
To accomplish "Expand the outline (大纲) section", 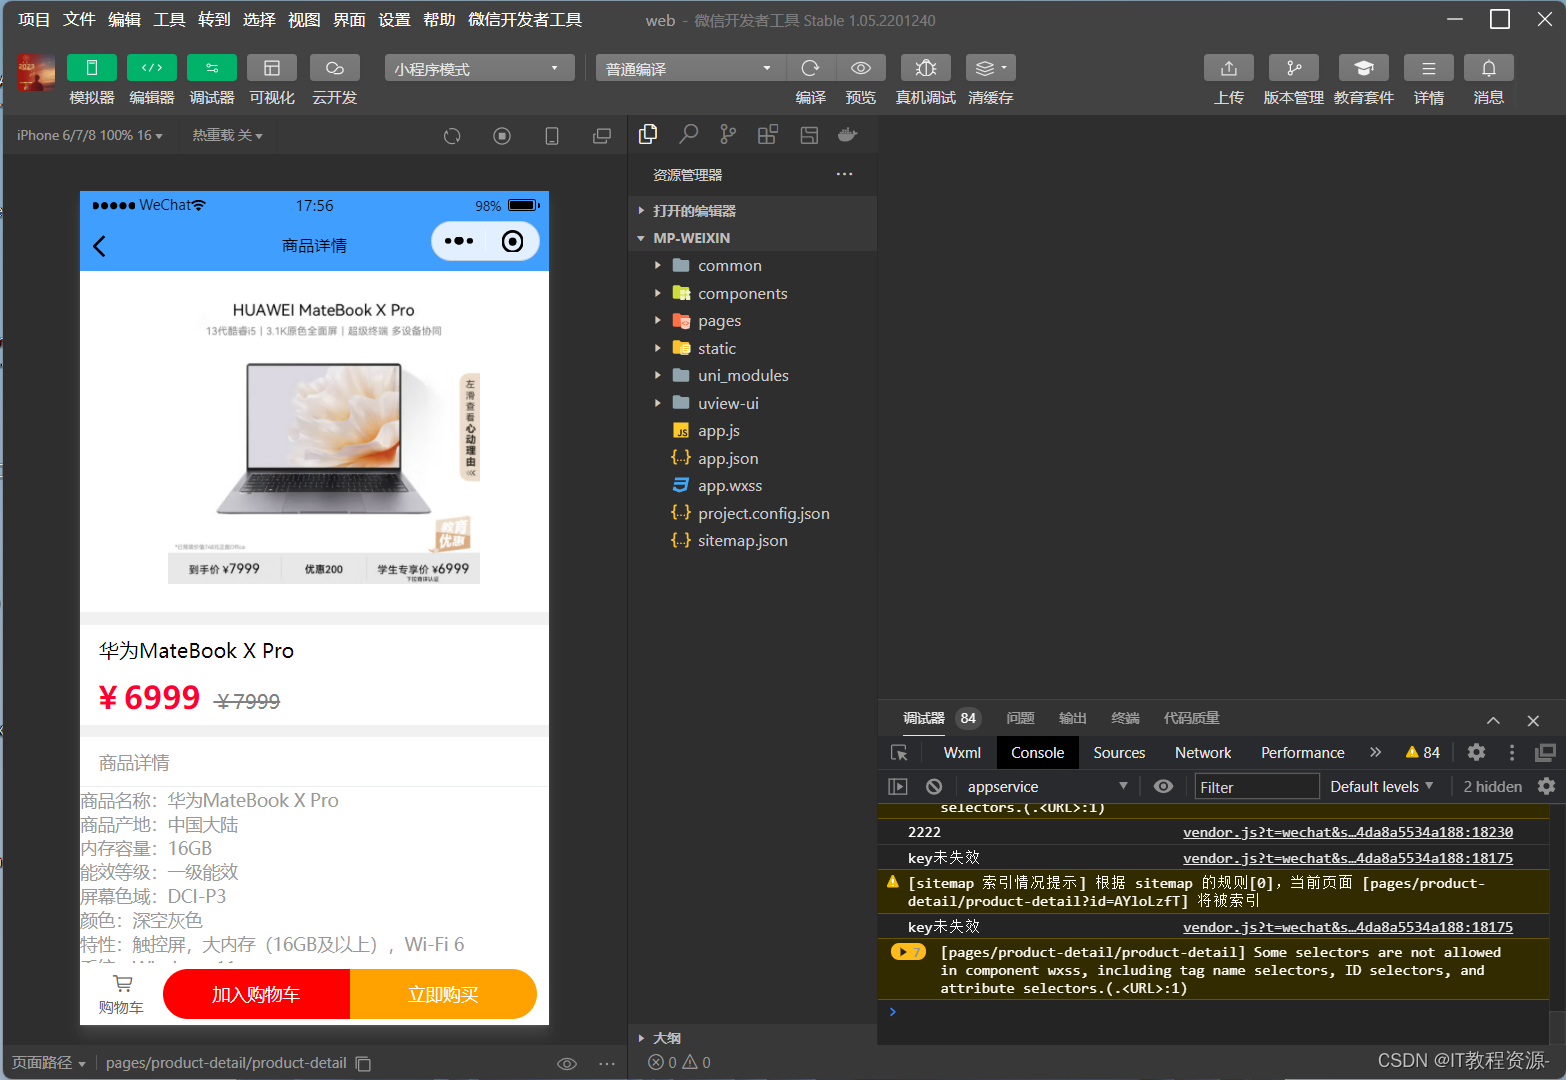I will pyautogui.click(x=754, y=1038).
